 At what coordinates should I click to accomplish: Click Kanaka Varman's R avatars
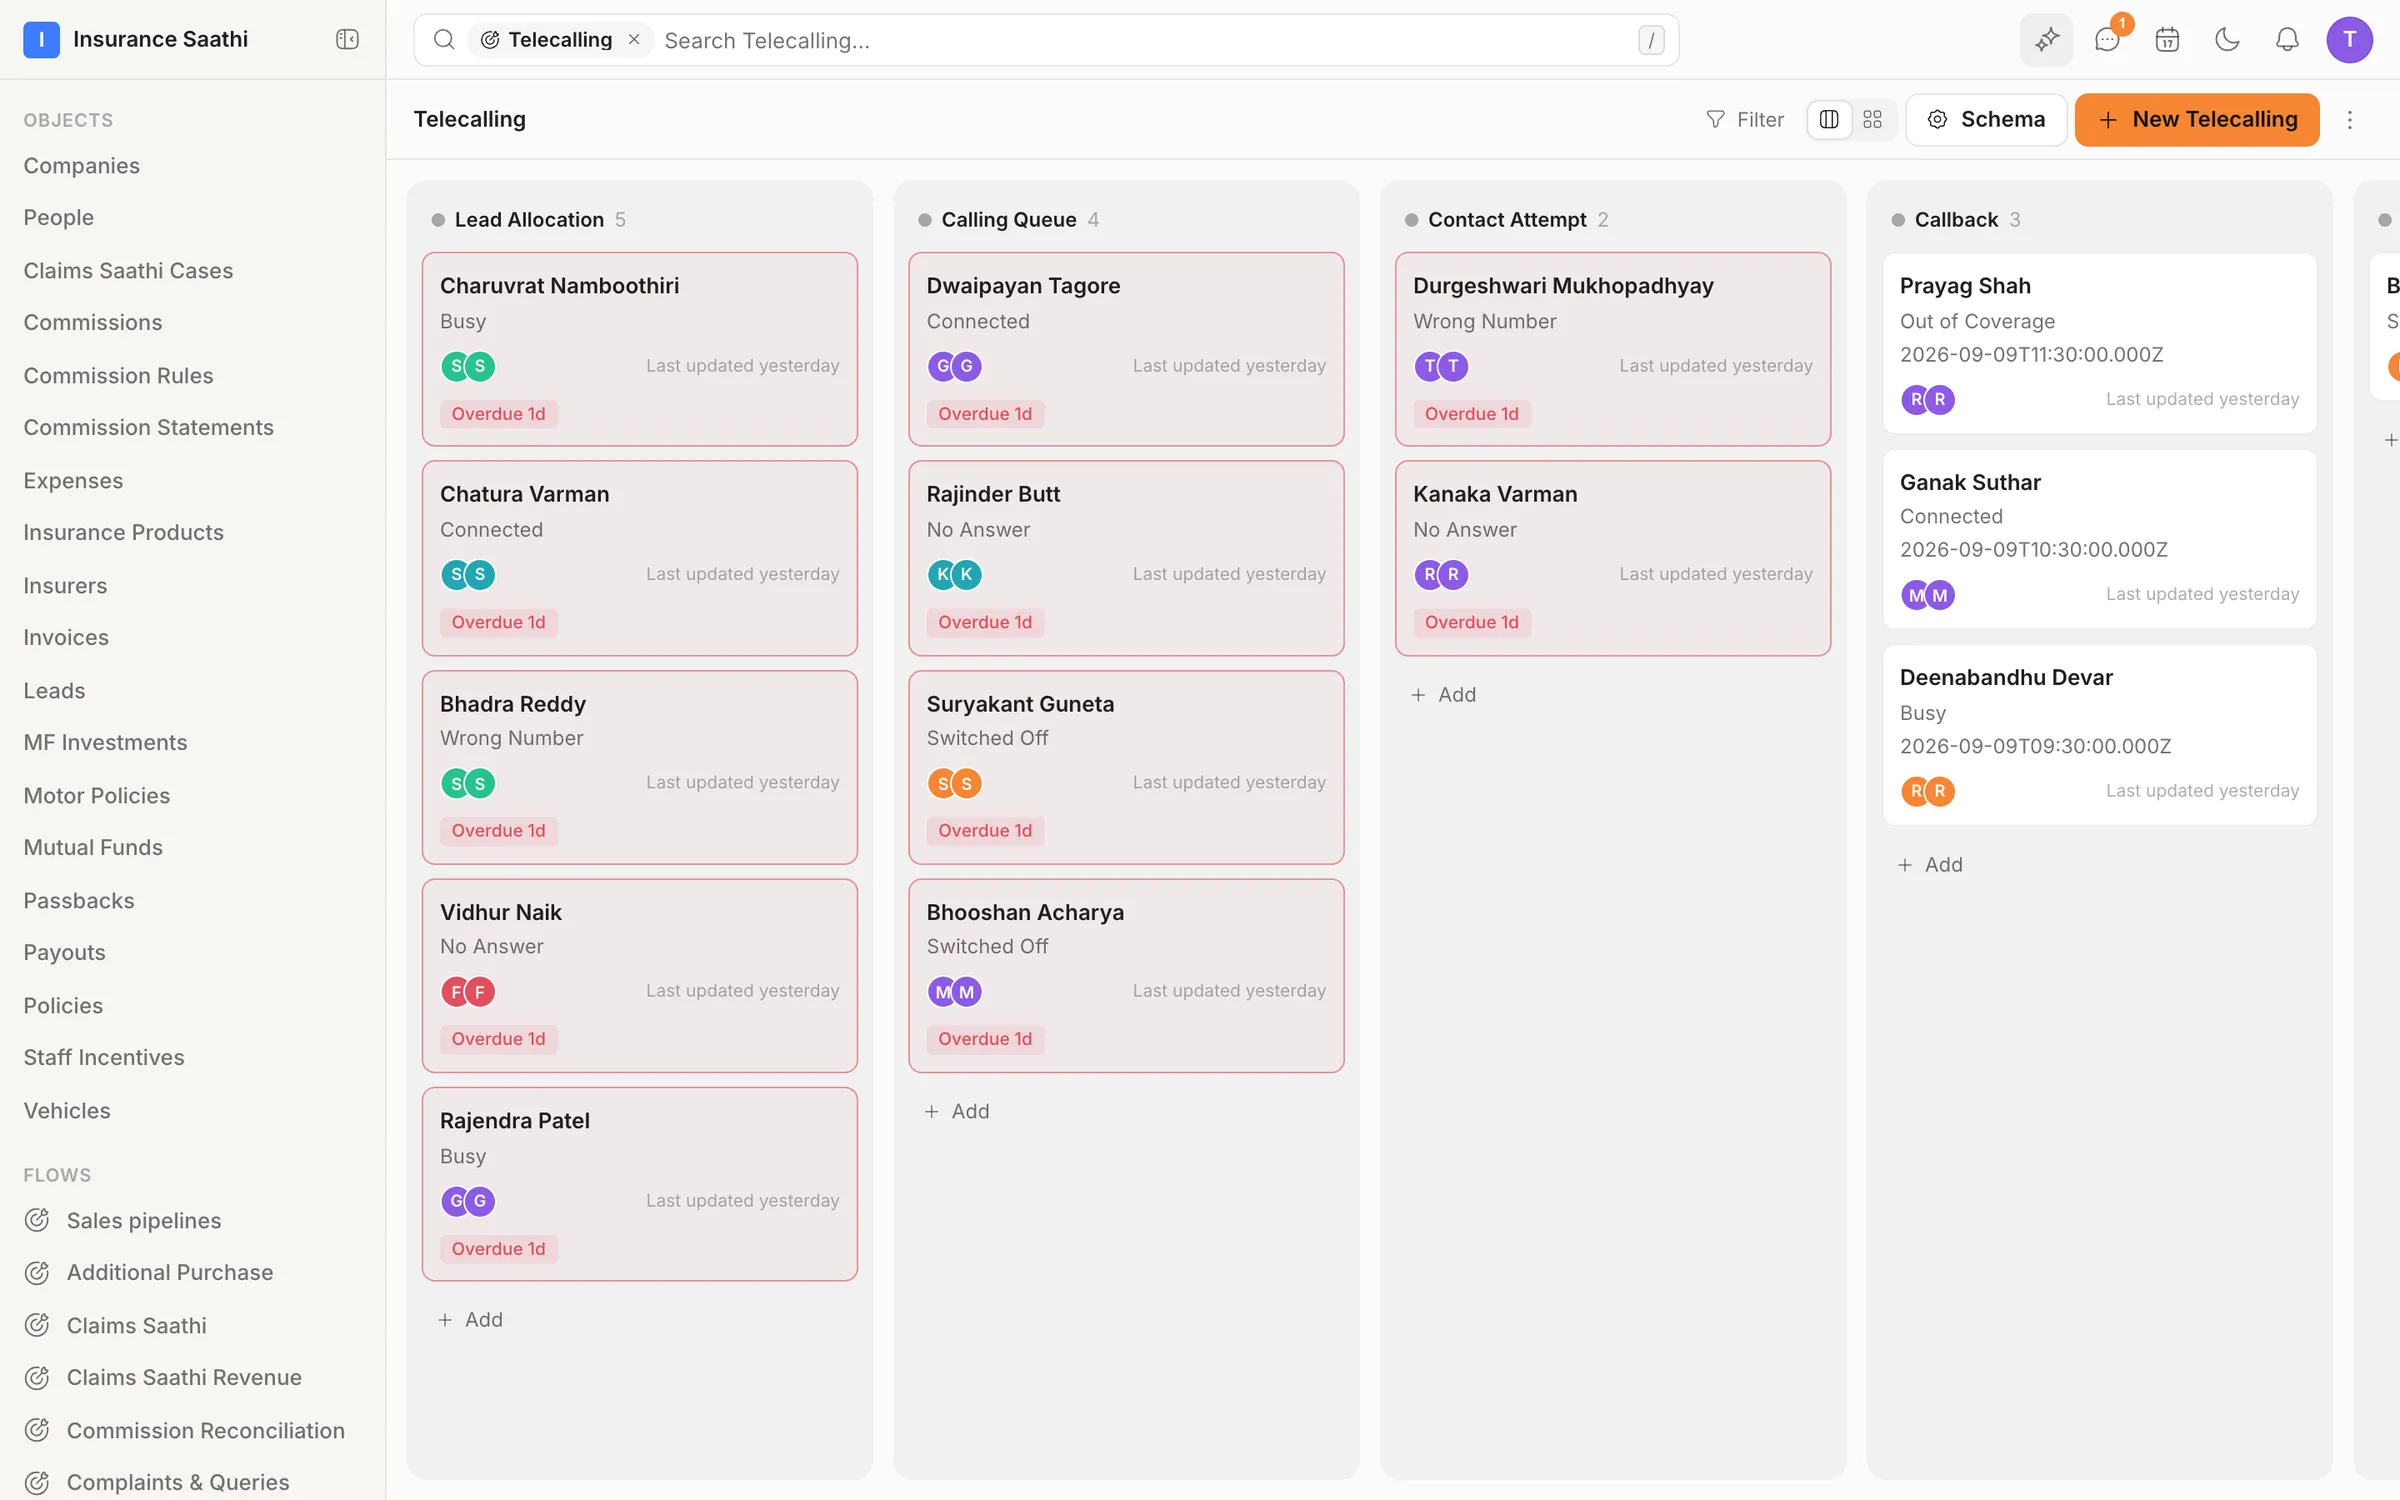(1441, 574)
